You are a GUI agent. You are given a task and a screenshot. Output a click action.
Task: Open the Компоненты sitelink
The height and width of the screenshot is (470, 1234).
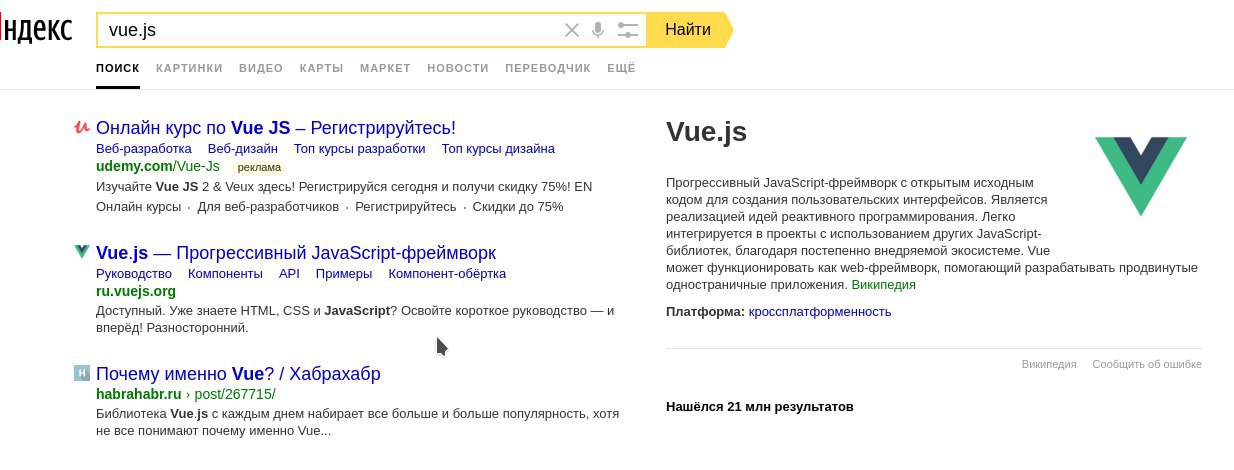(x=225, y=274)
